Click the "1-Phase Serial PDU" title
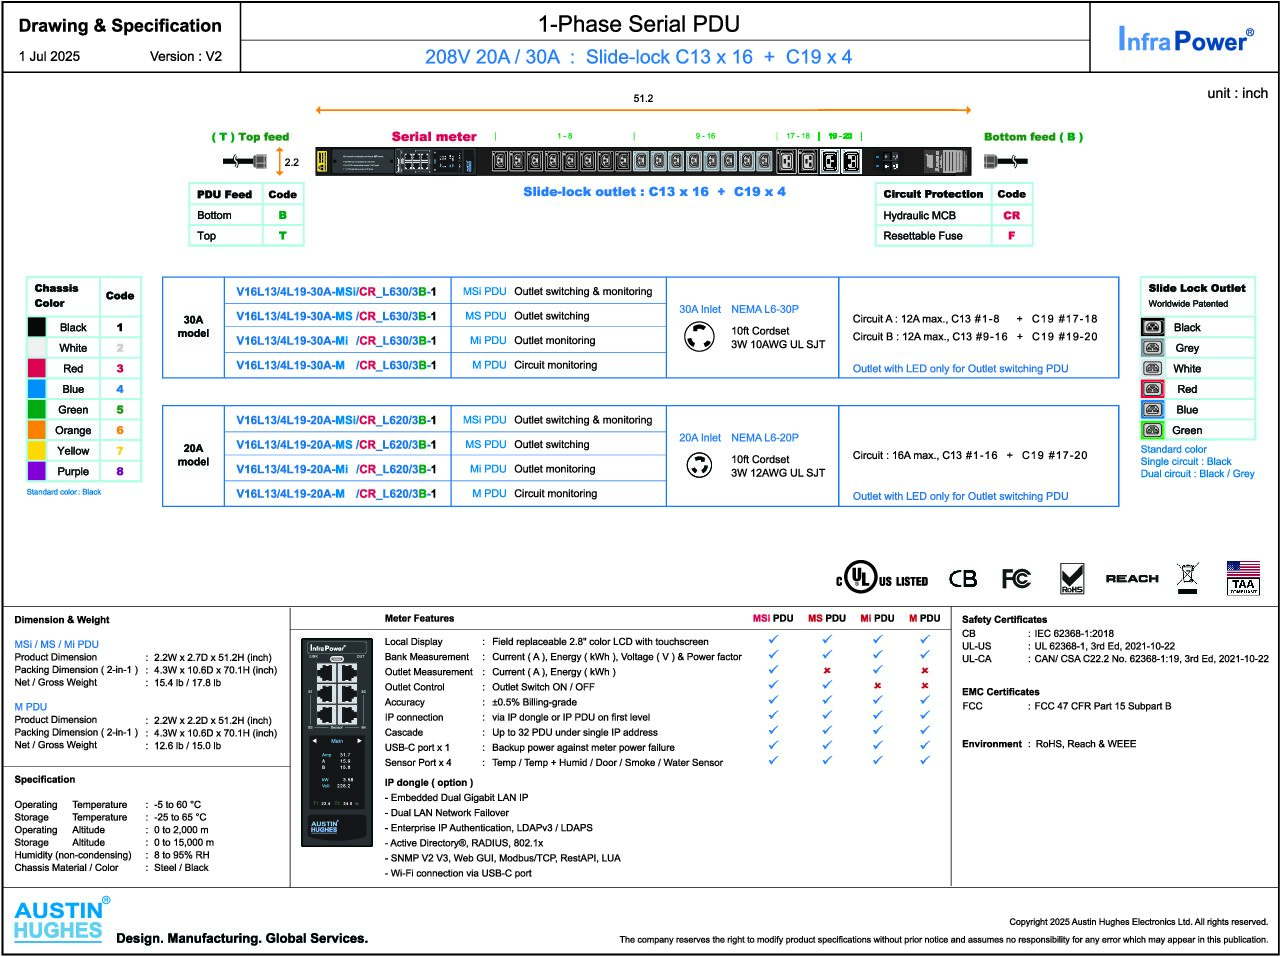The height and width of the screenshot is (957, 1281). pyautogui.click(x=639, y=24)
